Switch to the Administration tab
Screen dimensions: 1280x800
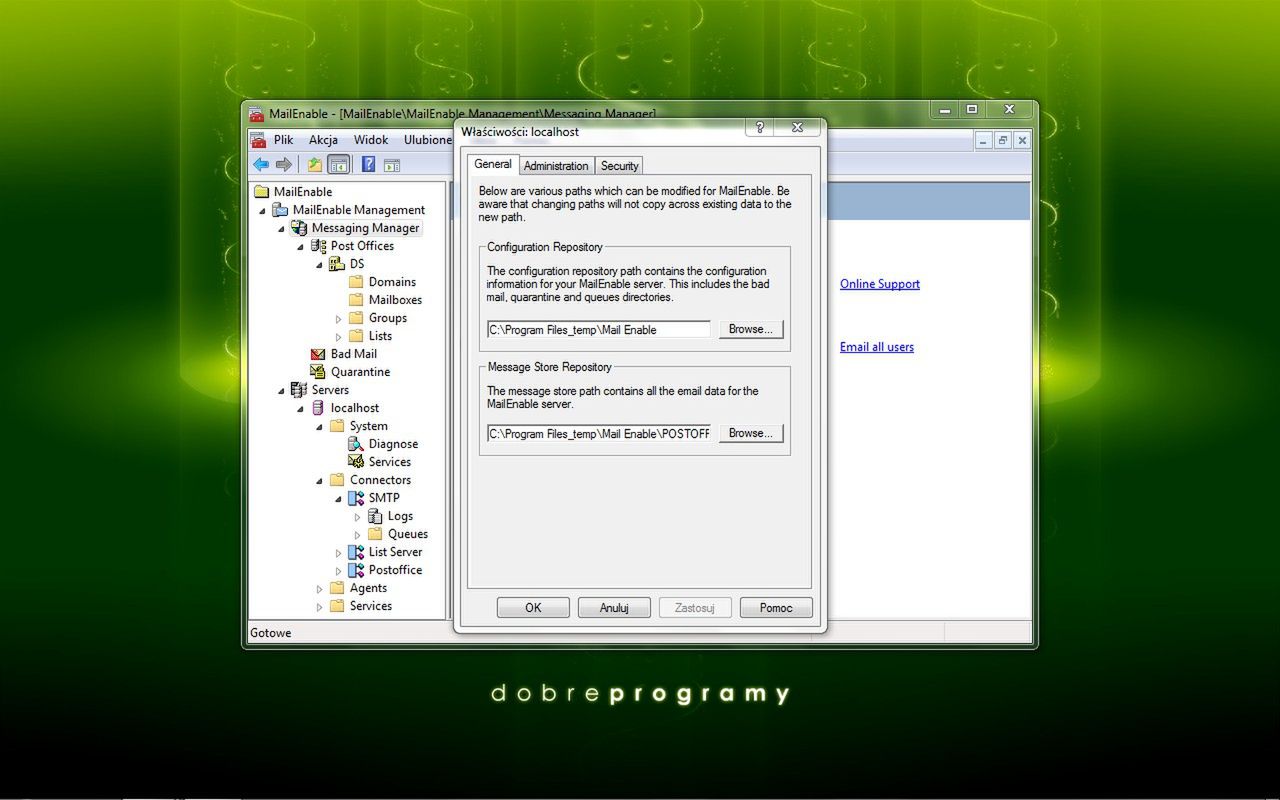tap(556, 166)
